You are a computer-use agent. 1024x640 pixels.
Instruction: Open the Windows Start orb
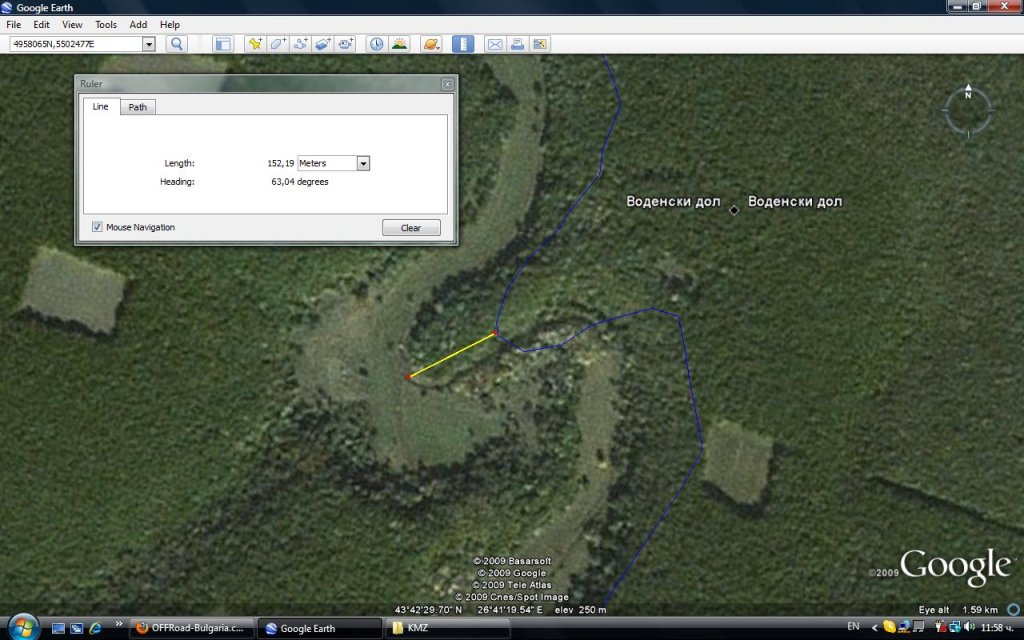pyautogui.click(x=24, y=627)
